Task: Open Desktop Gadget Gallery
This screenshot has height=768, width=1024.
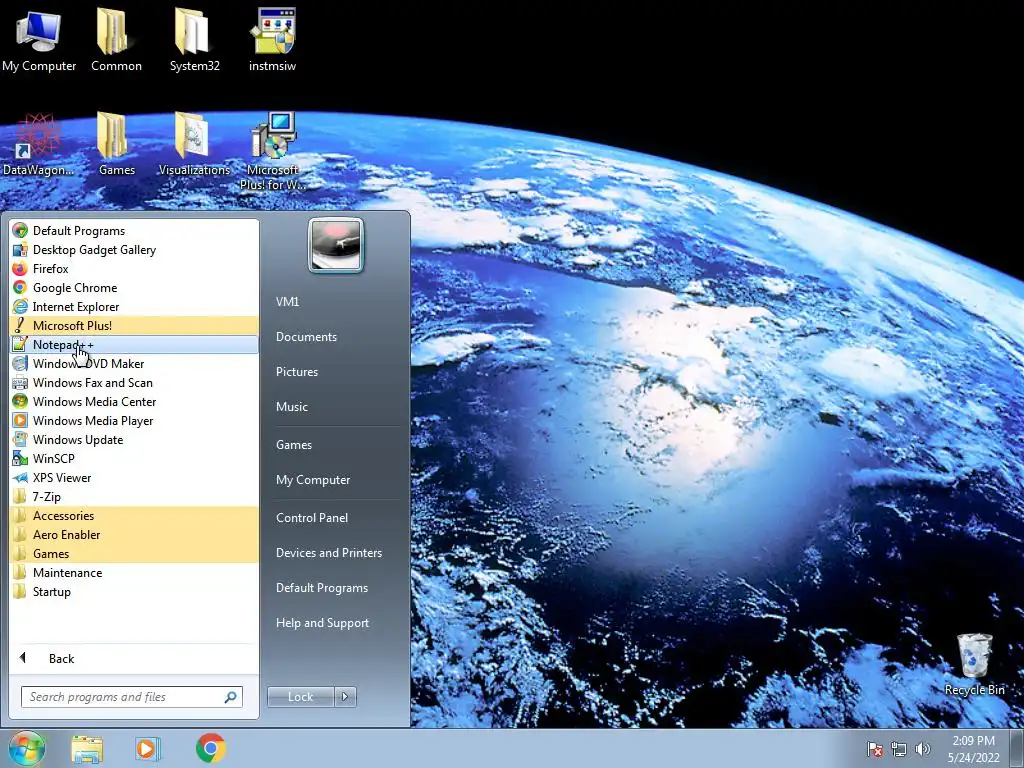Action: pos(135,249)
